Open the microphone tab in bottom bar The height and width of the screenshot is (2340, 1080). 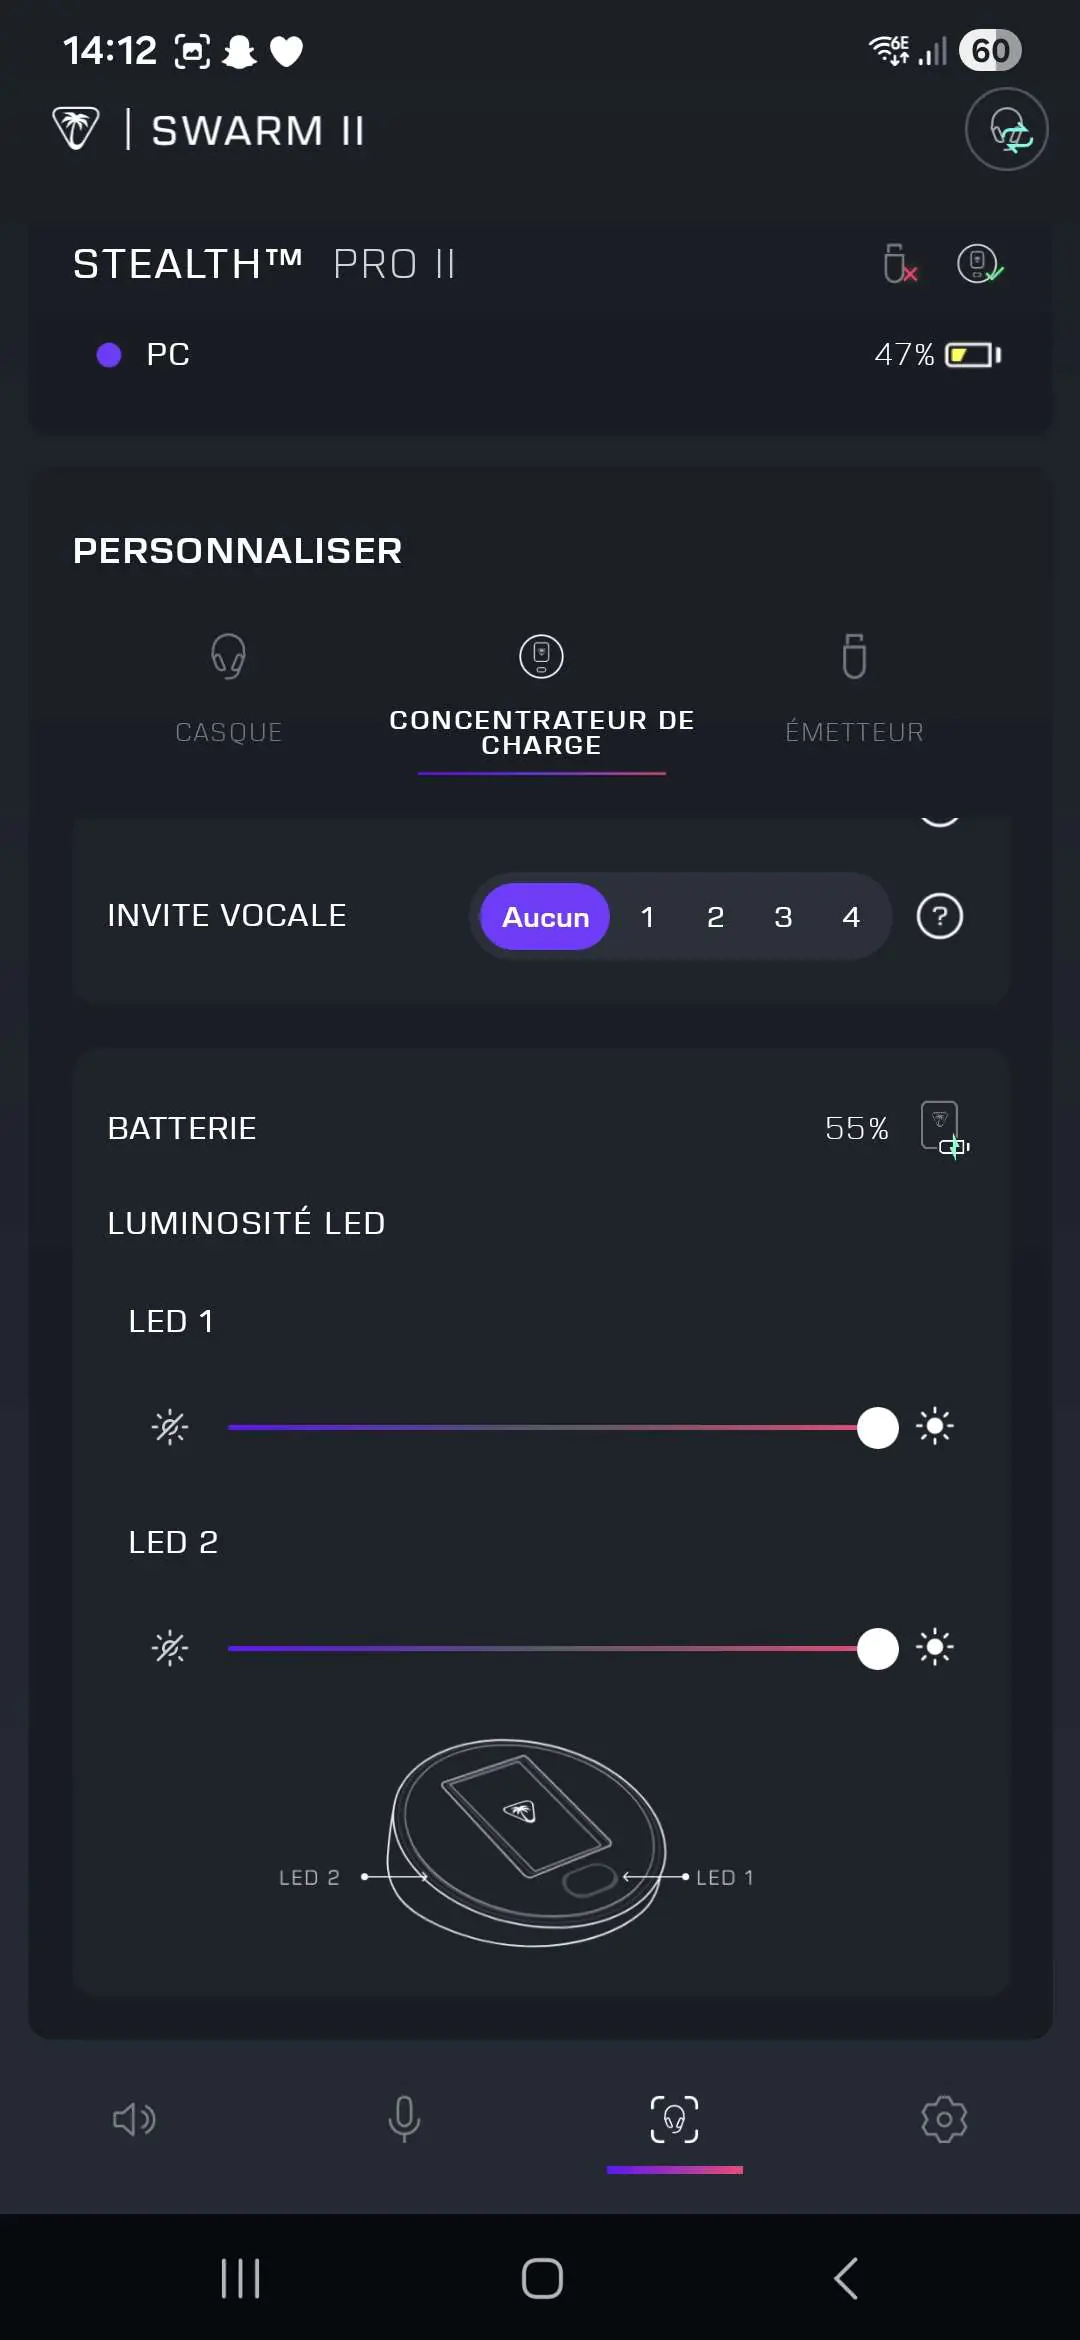(x=404, y=2119)
